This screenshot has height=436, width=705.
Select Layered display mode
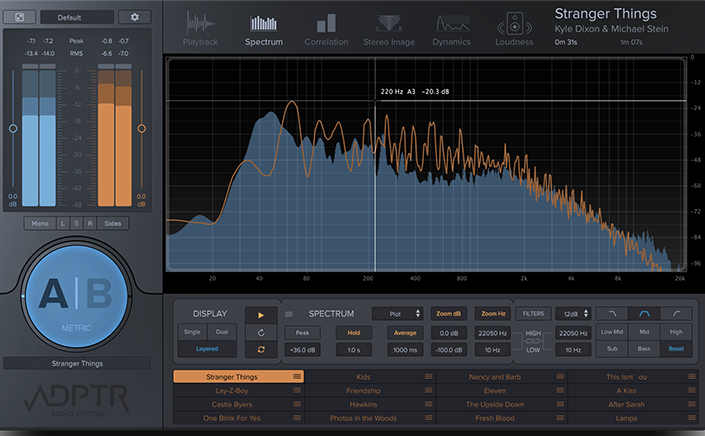207,349
